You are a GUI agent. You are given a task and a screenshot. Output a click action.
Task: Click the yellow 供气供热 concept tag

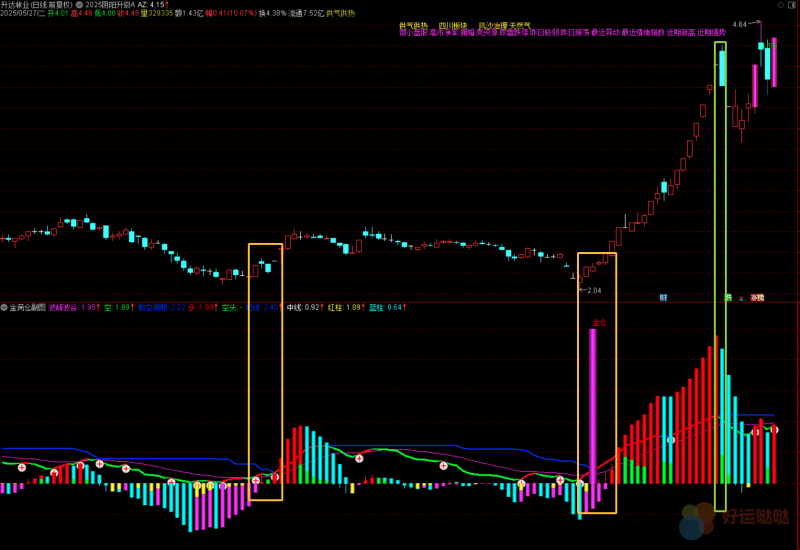point(413,25)
